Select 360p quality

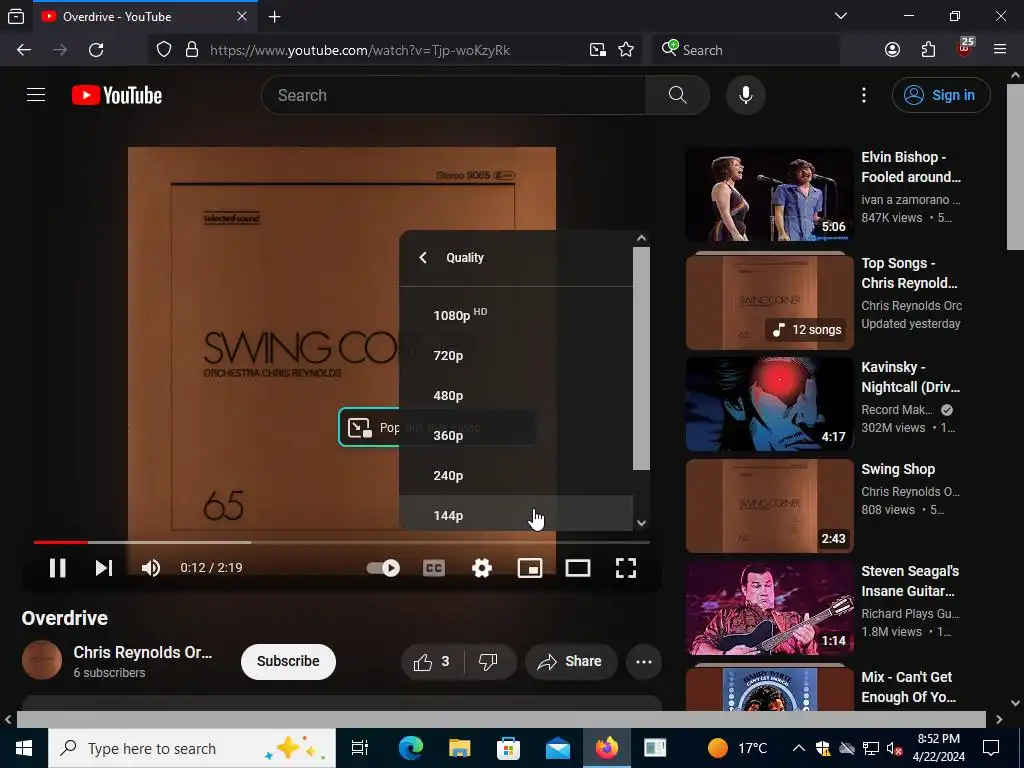(516, 436)
